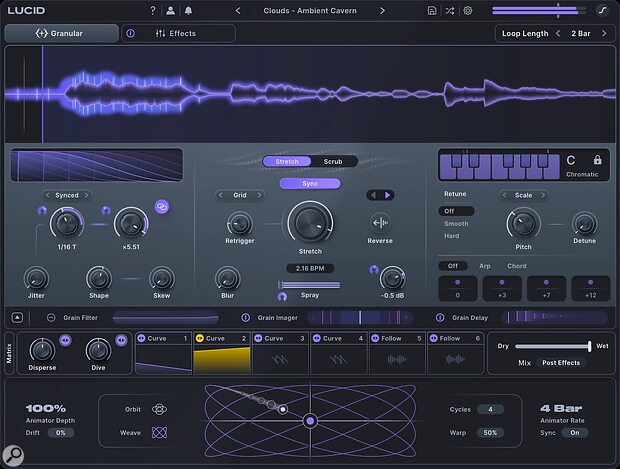This screenshot has height=469, width=620.
Task: Click left chevron beside Synced
Action: coord(48,195)
